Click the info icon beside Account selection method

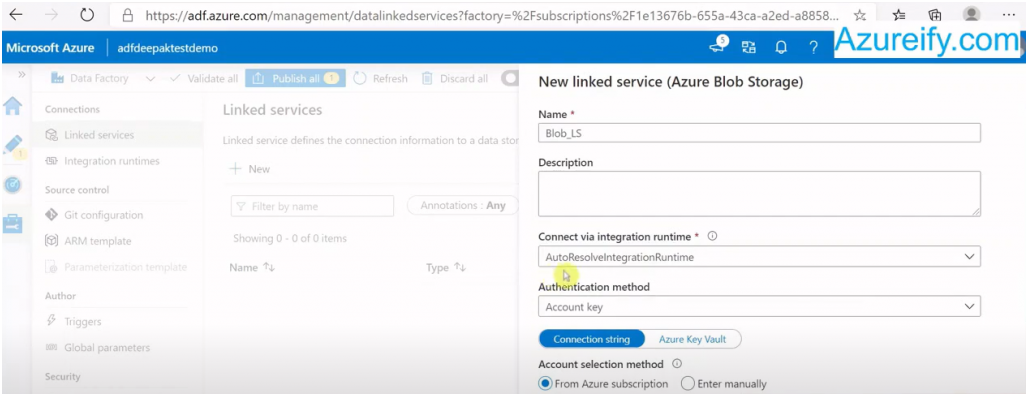coord(677,363)
